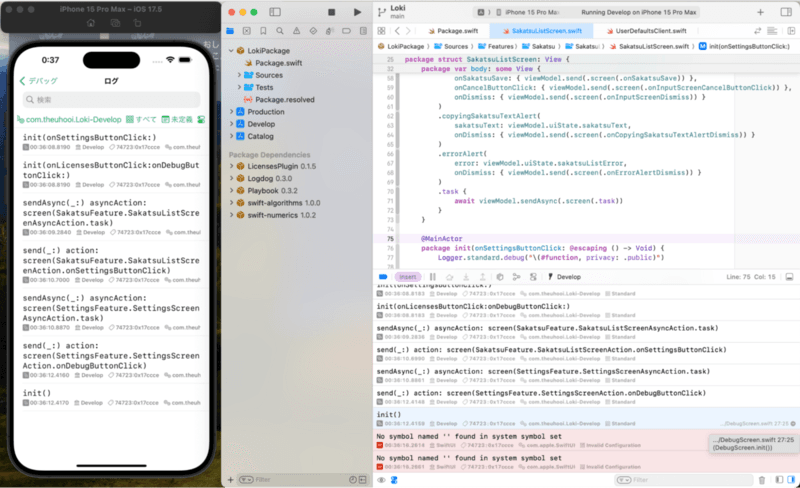Select Package.resolved in the navigator
Image resolution: width=800 pixels, height=488 pixels.
pyautogui.click(x=284, y=100)
